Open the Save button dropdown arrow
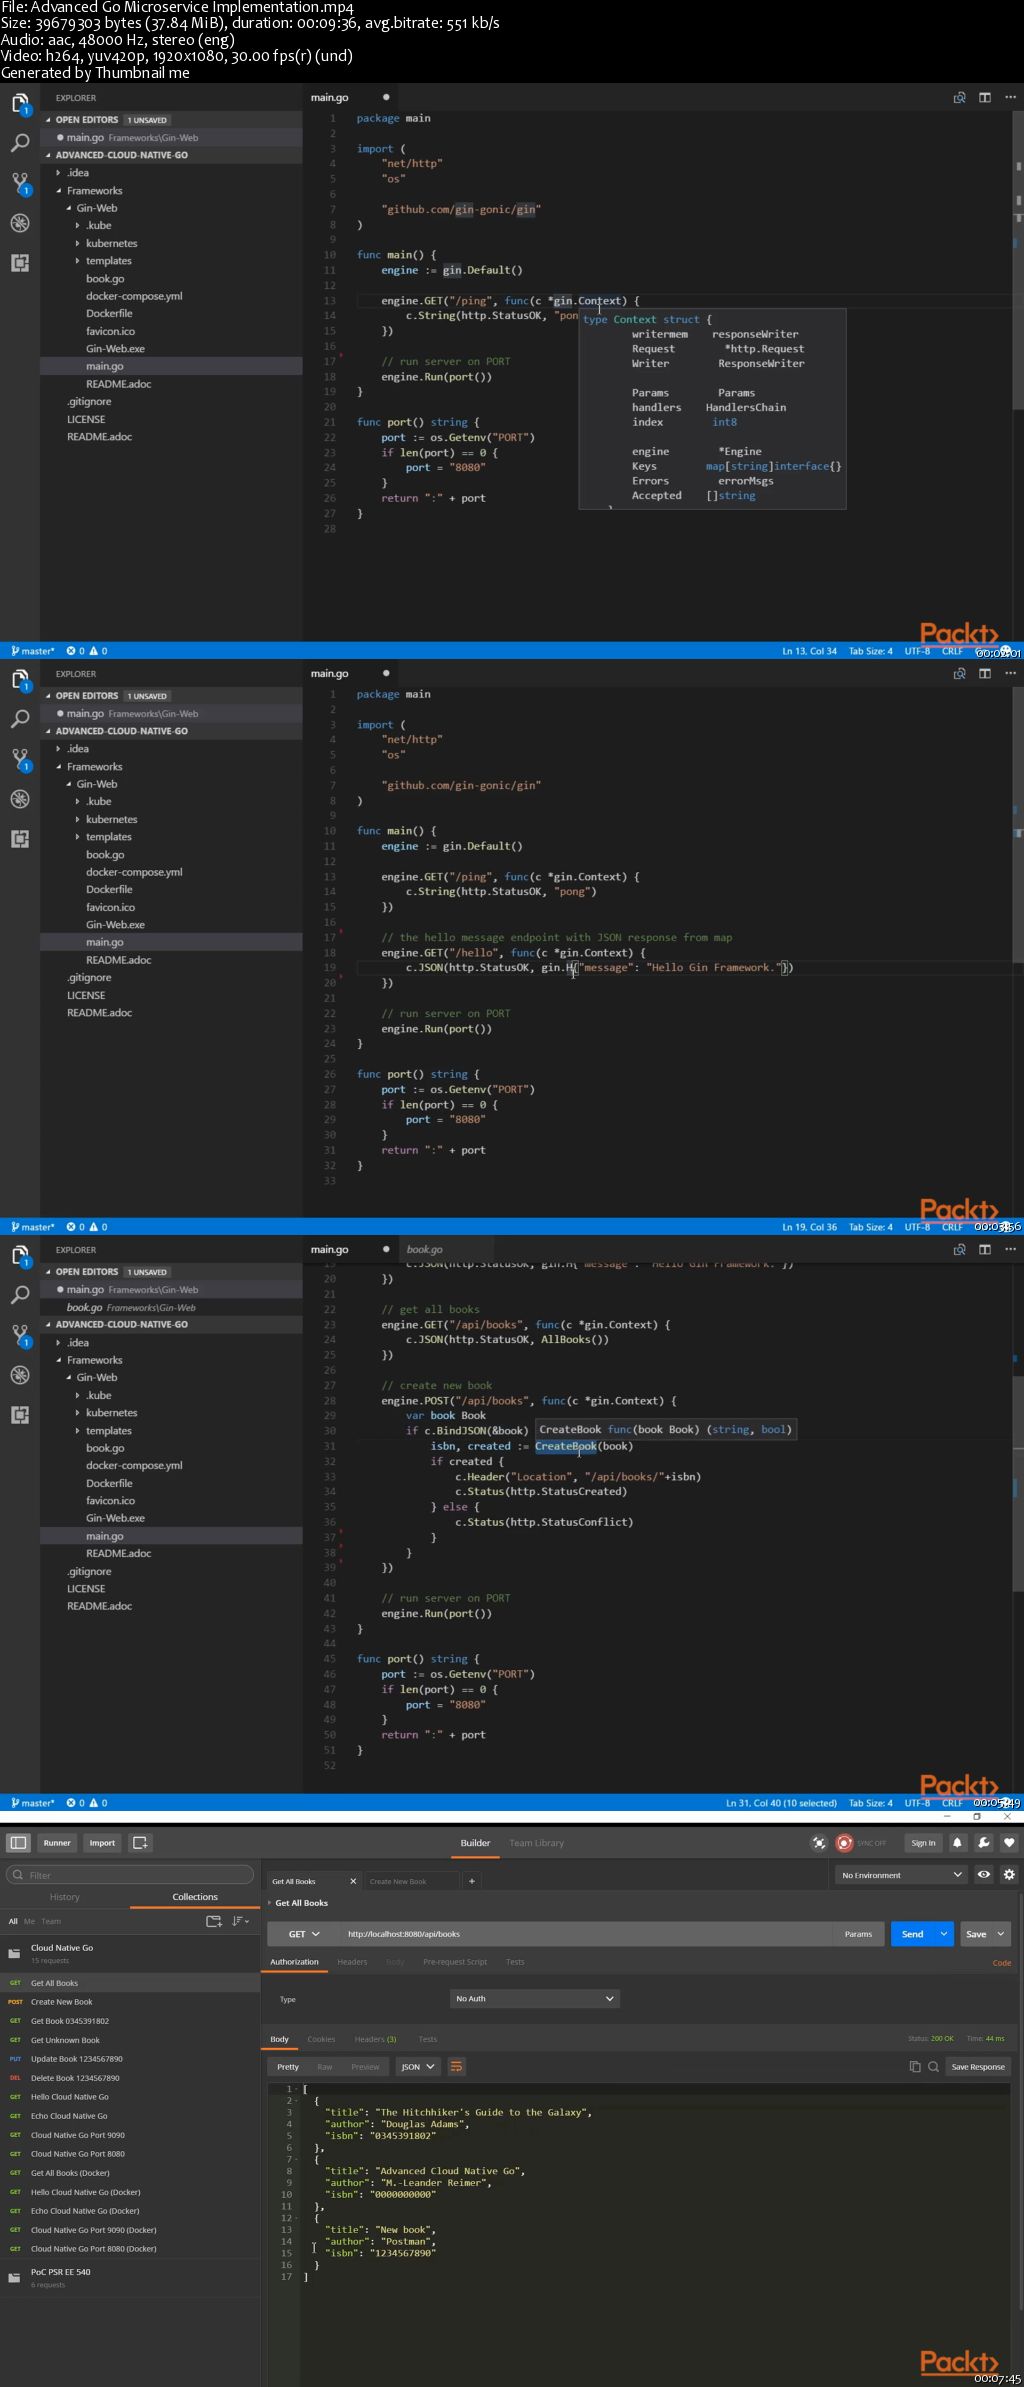The width and height of the screenshot is (1024, 2387). pos(1001,1934)
